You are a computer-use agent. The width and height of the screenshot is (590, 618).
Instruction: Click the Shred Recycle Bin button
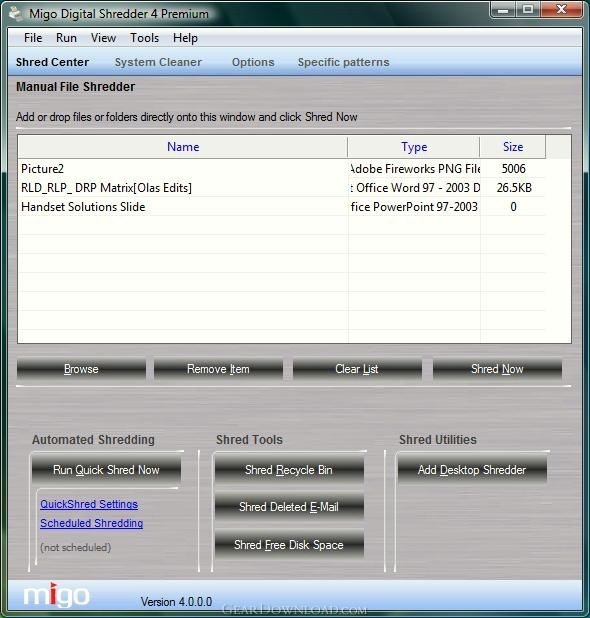289,470
